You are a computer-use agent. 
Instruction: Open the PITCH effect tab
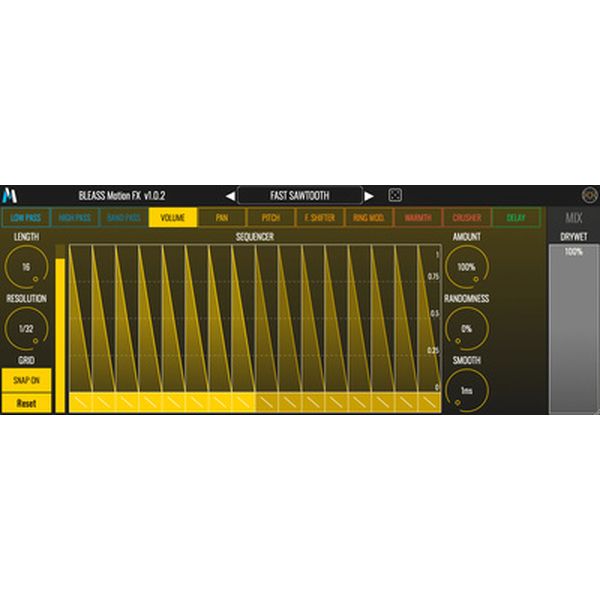pyautogui.click(x=271, y=217)
